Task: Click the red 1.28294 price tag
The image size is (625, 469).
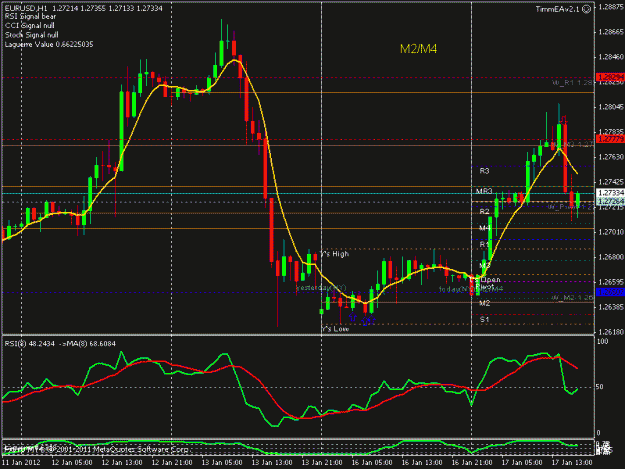Action: click(x=610, y=77)
